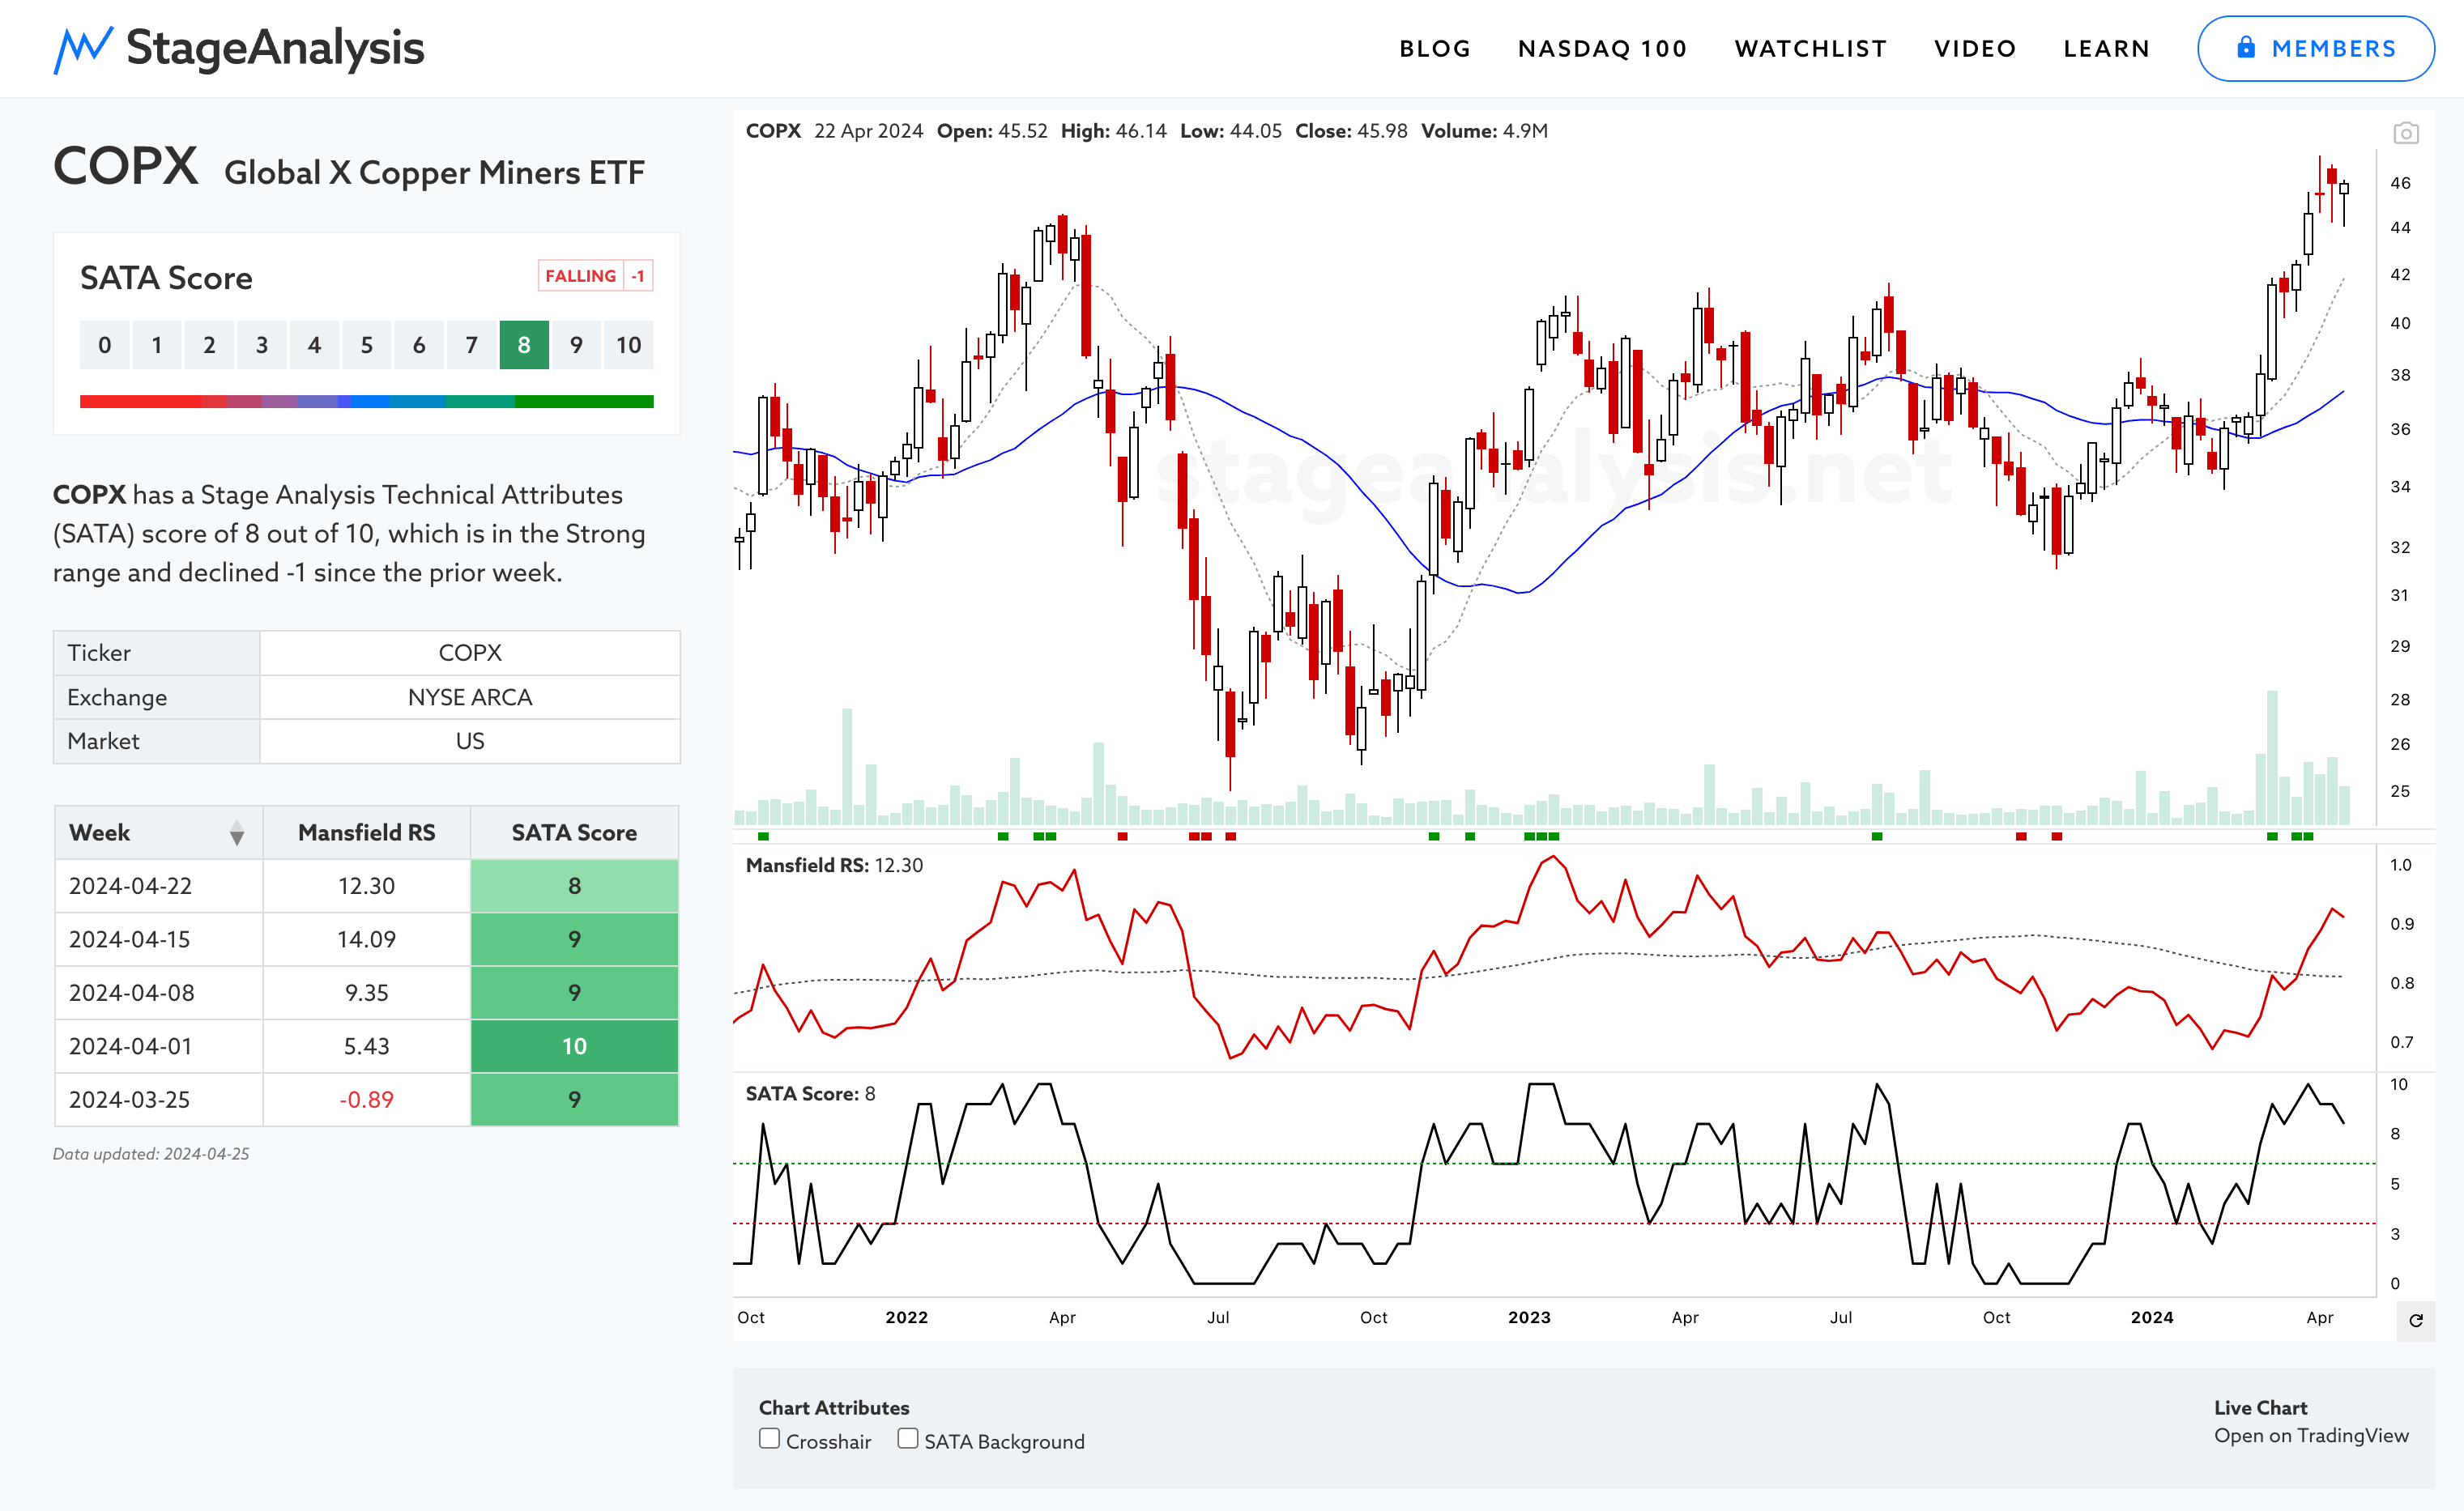
Task: Click Mansfield RS value 9.35
Action: click(x=366, y=993)
